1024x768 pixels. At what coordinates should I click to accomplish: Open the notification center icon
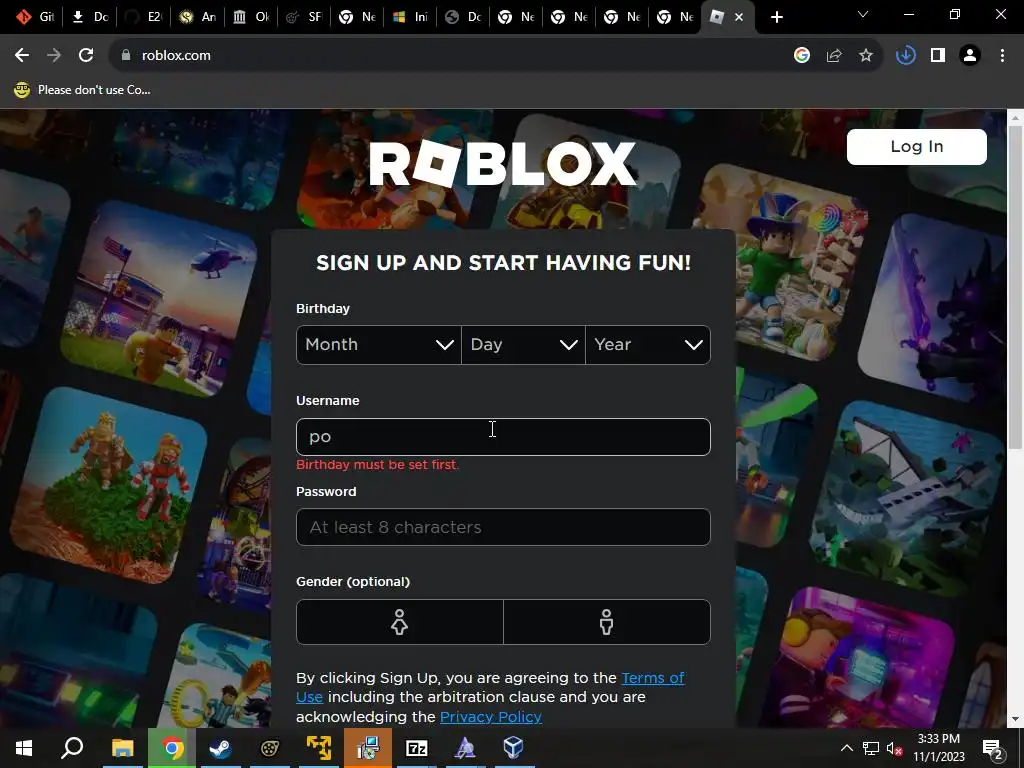point(993,748)
